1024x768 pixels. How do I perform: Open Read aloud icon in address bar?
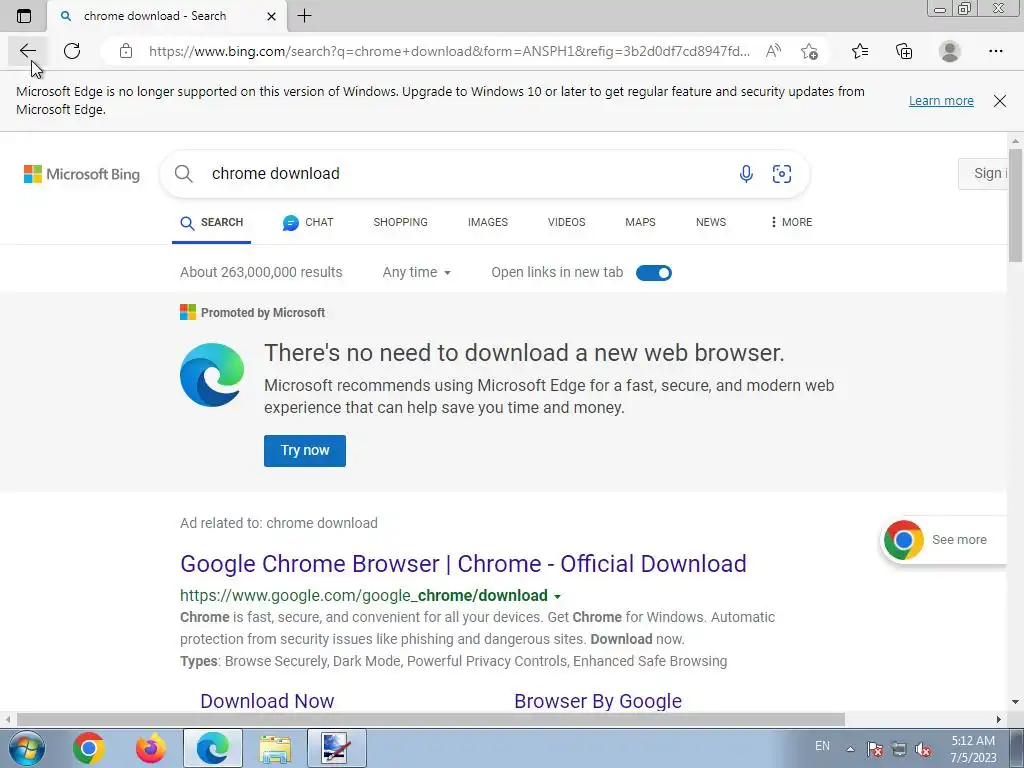tap(773, 51)
